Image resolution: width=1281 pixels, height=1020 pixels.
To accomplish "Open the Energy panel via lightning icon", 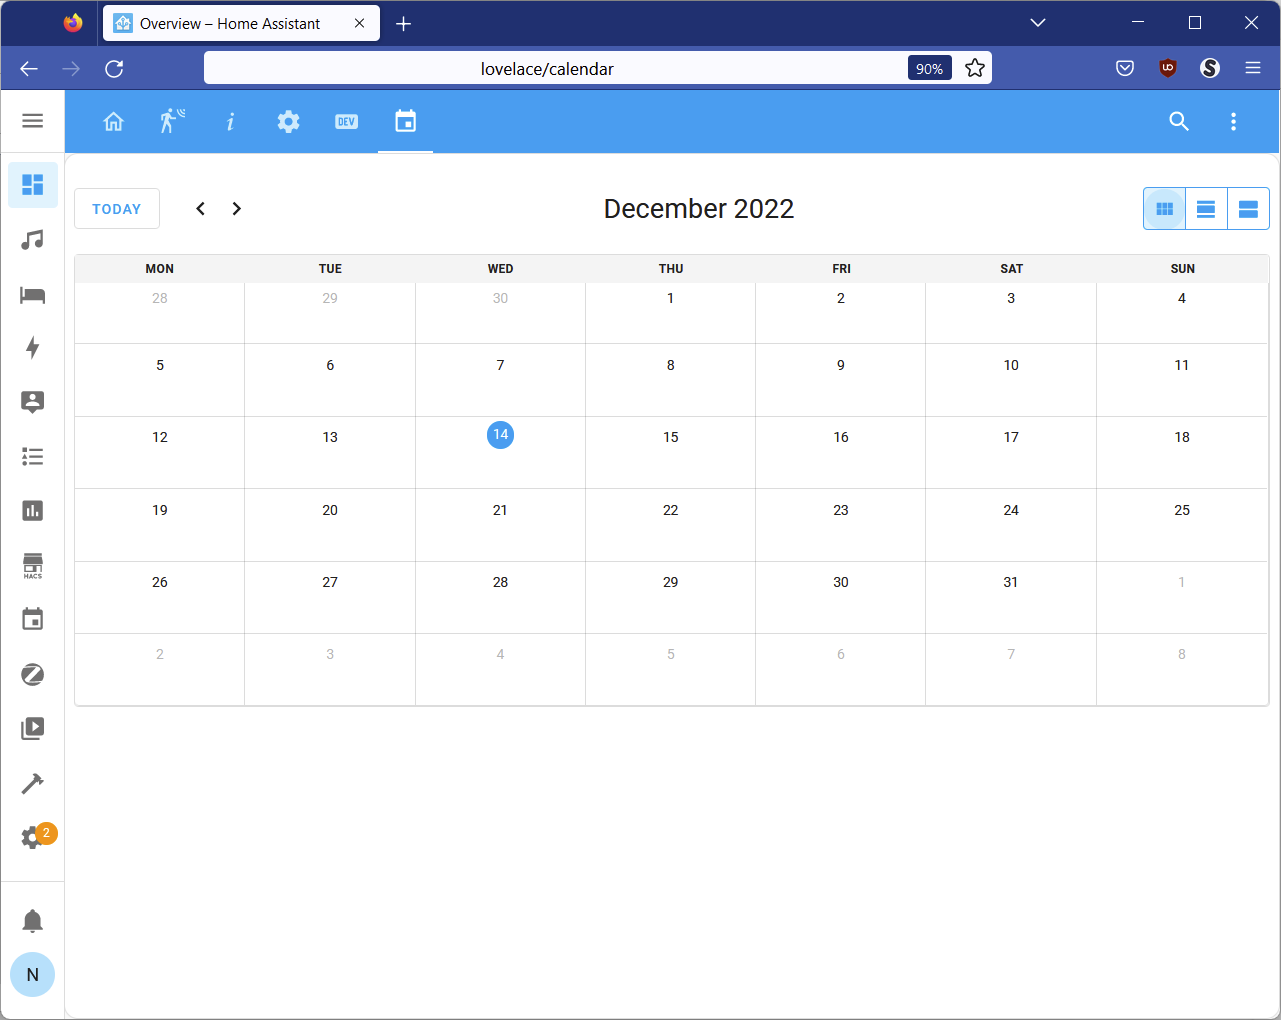I will (x=32, y=348).
